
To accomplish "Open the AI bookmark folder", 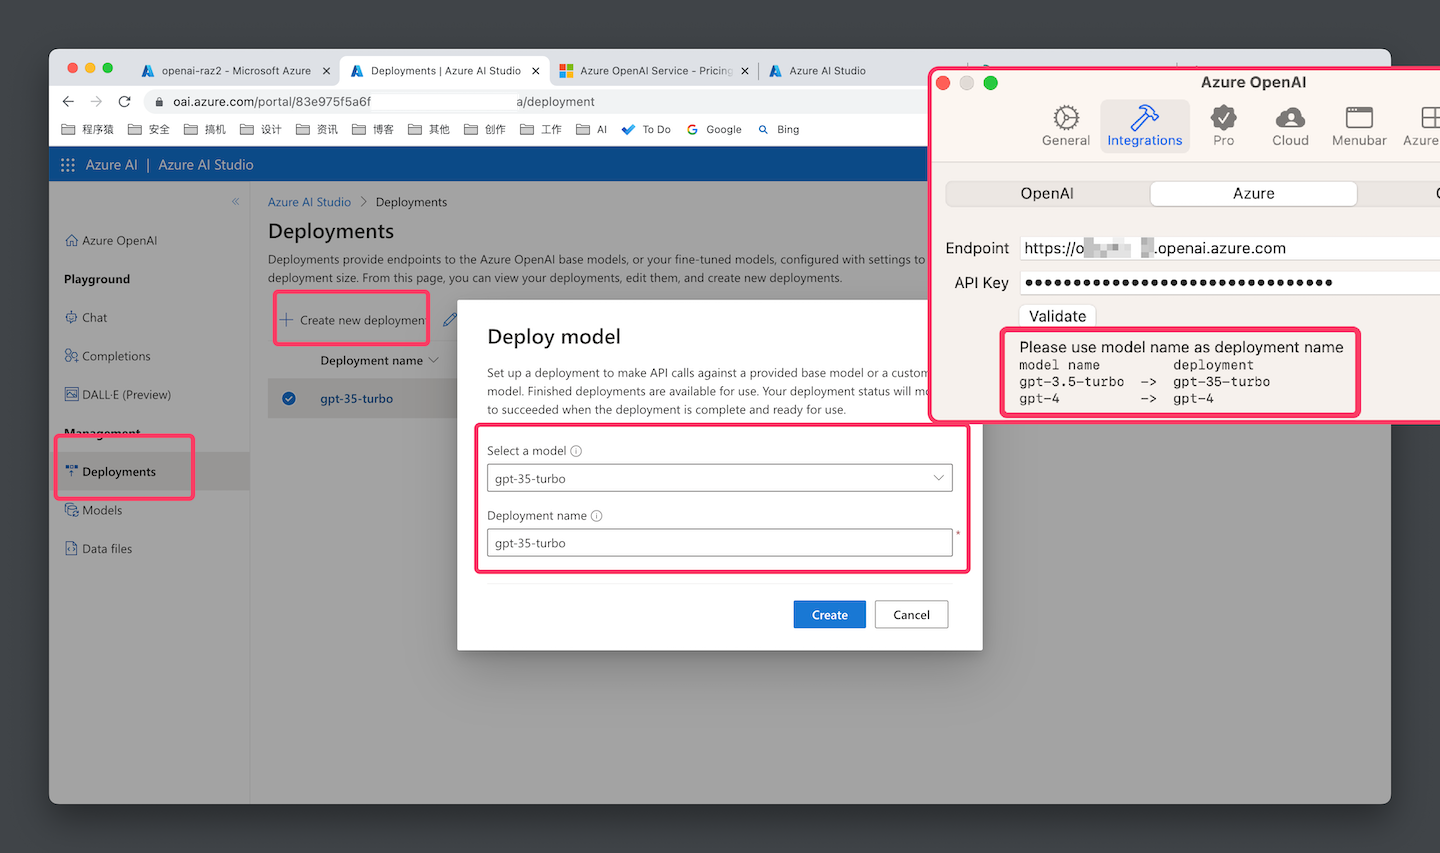I will coord(592,129).
